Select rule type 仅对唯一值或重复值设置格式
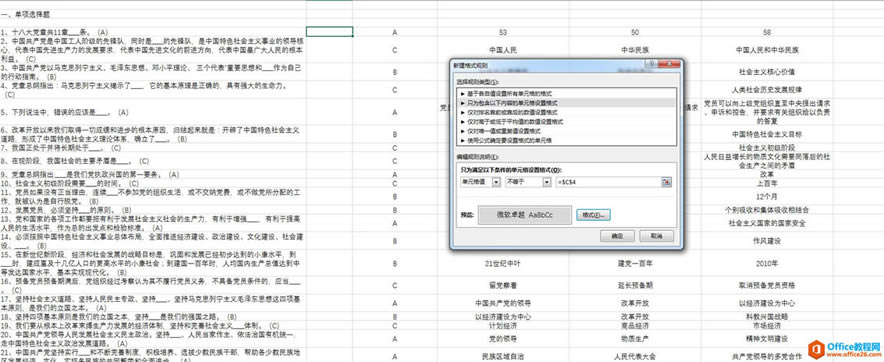This screenshot has height=362, width=884. 567,130
